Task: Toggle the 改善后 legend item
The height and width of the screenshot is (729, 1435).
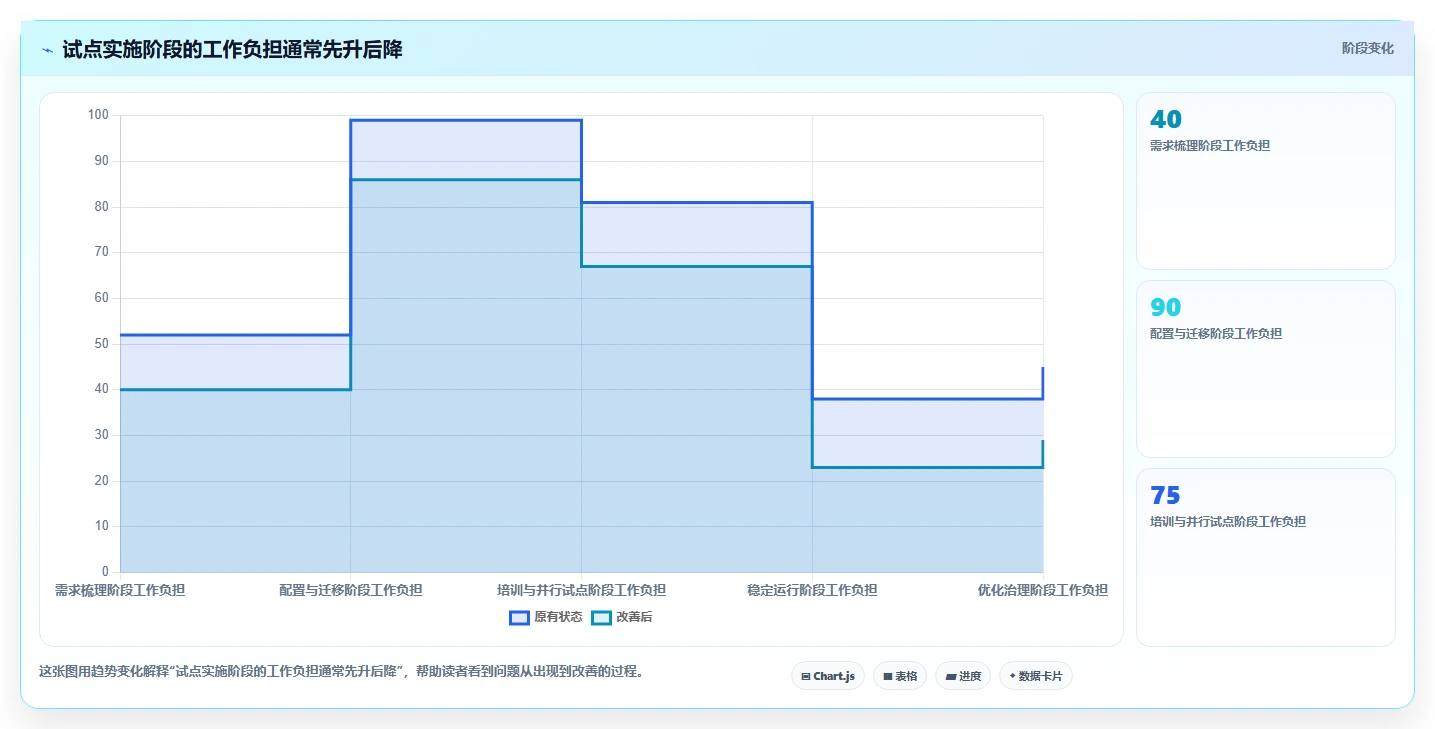Action: coord(622,617)
